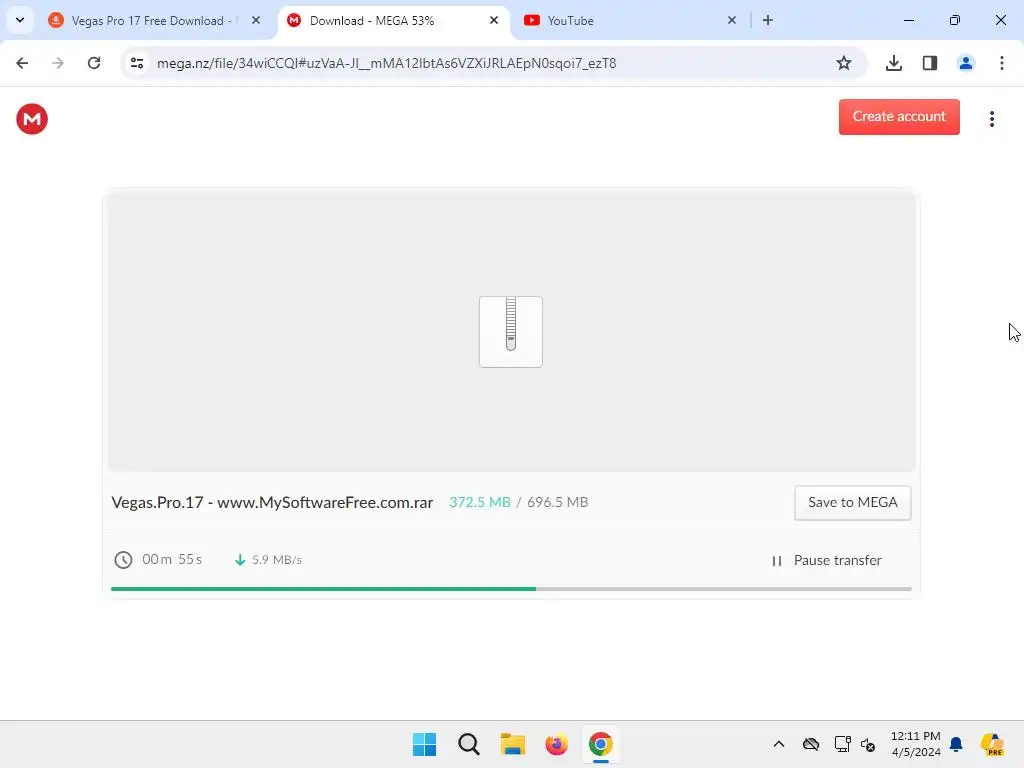Click the 372.5 MB downloaded amount

click(x=479, y=502)
